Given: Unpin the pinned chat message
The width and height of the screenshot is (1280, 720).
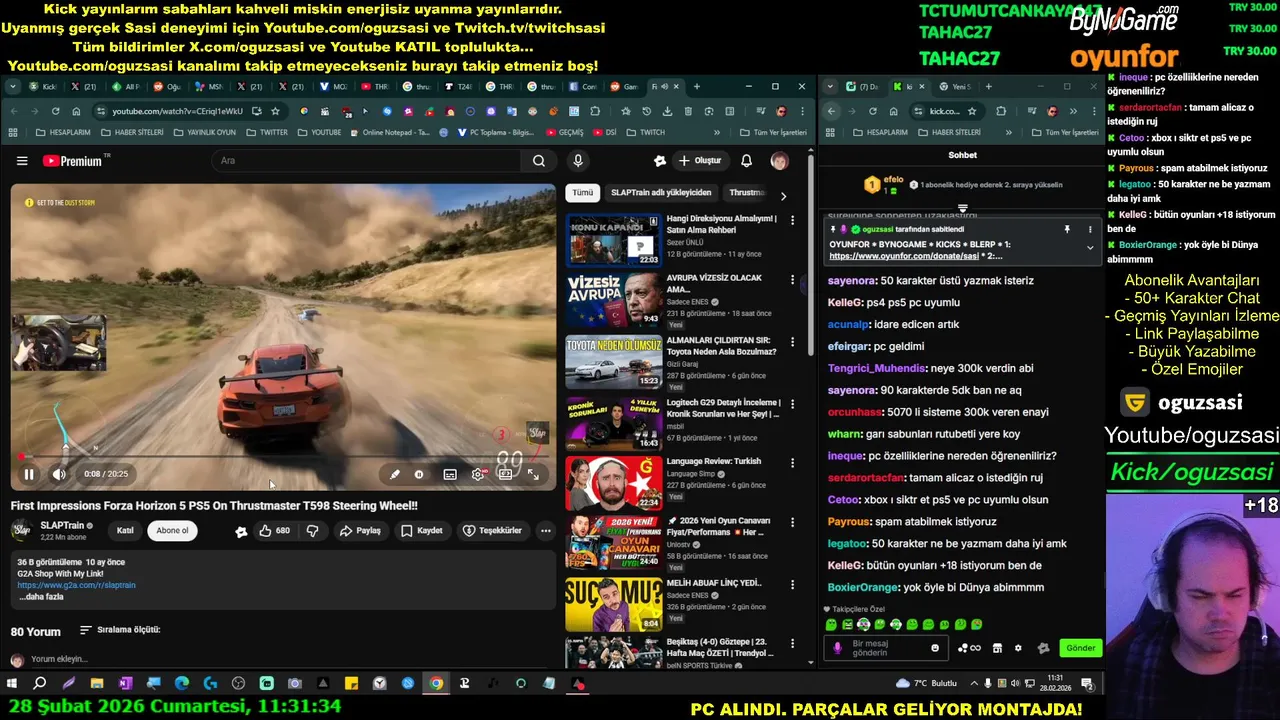Looking at the screenshot, I should pyautogui.click(x=1067, y=230).
